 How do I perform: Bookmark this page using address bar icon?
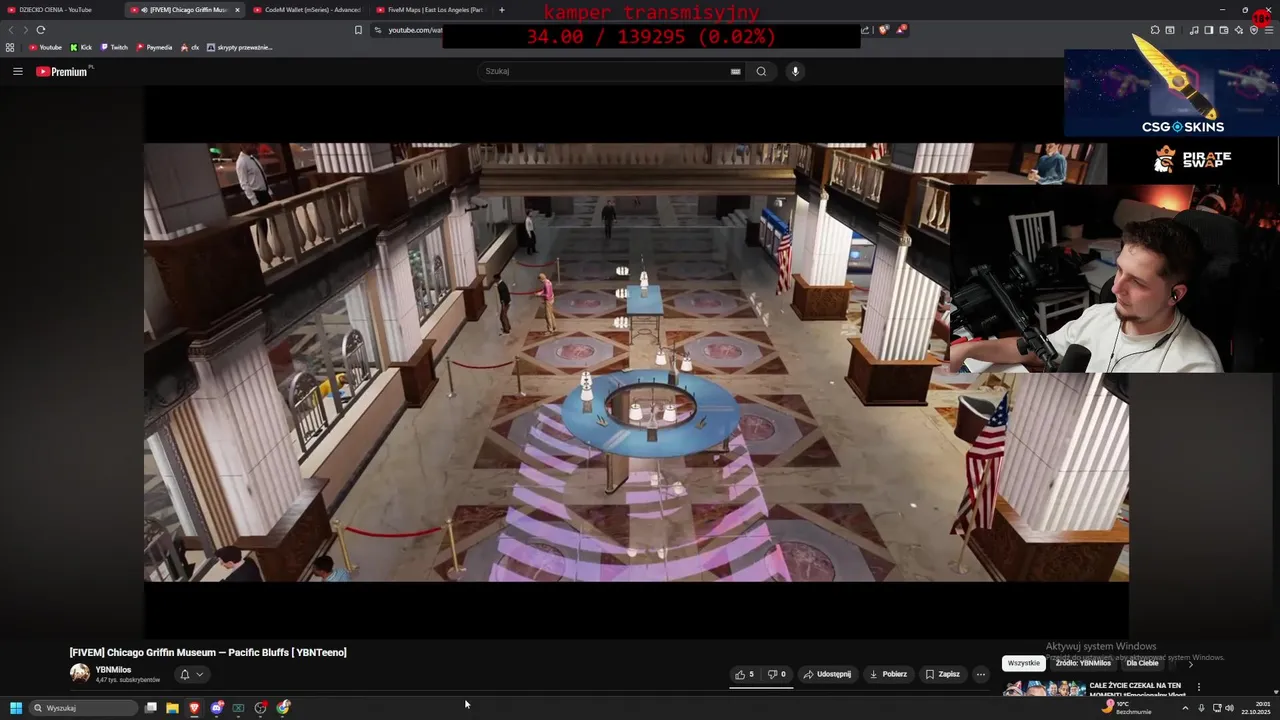click(358, 30)
